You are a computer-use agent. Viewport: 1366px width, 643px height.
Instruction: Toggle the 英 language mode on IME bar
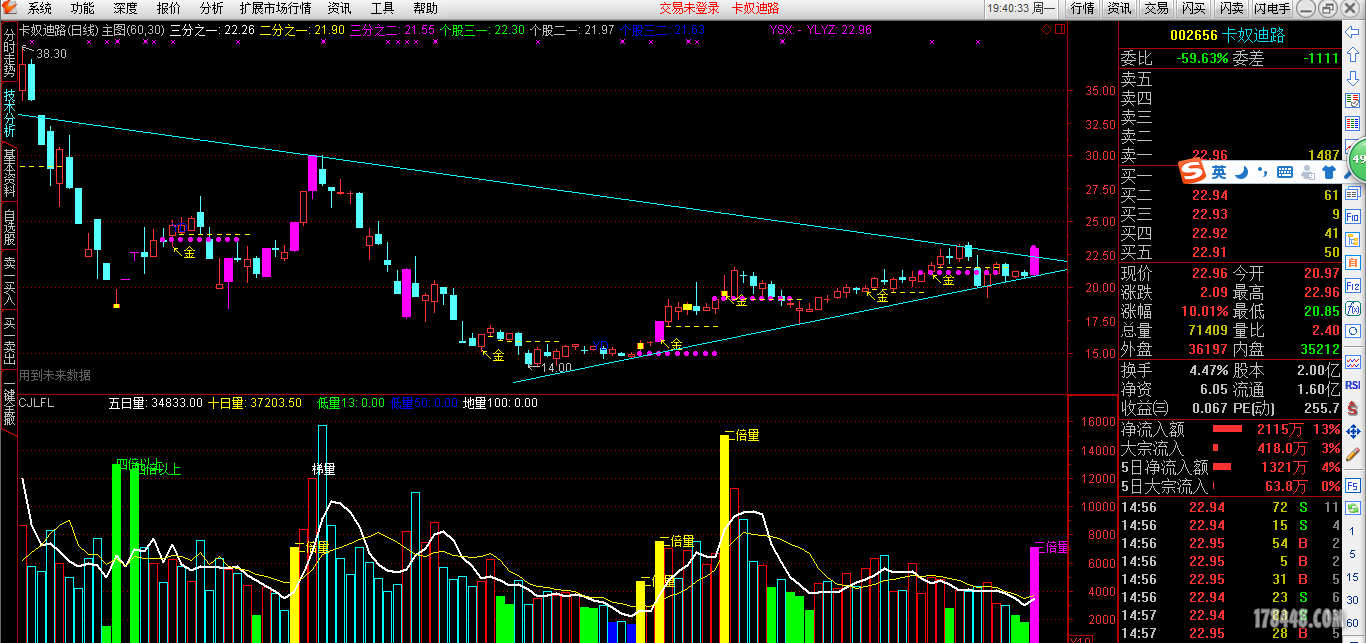[x=1218, y=172]
